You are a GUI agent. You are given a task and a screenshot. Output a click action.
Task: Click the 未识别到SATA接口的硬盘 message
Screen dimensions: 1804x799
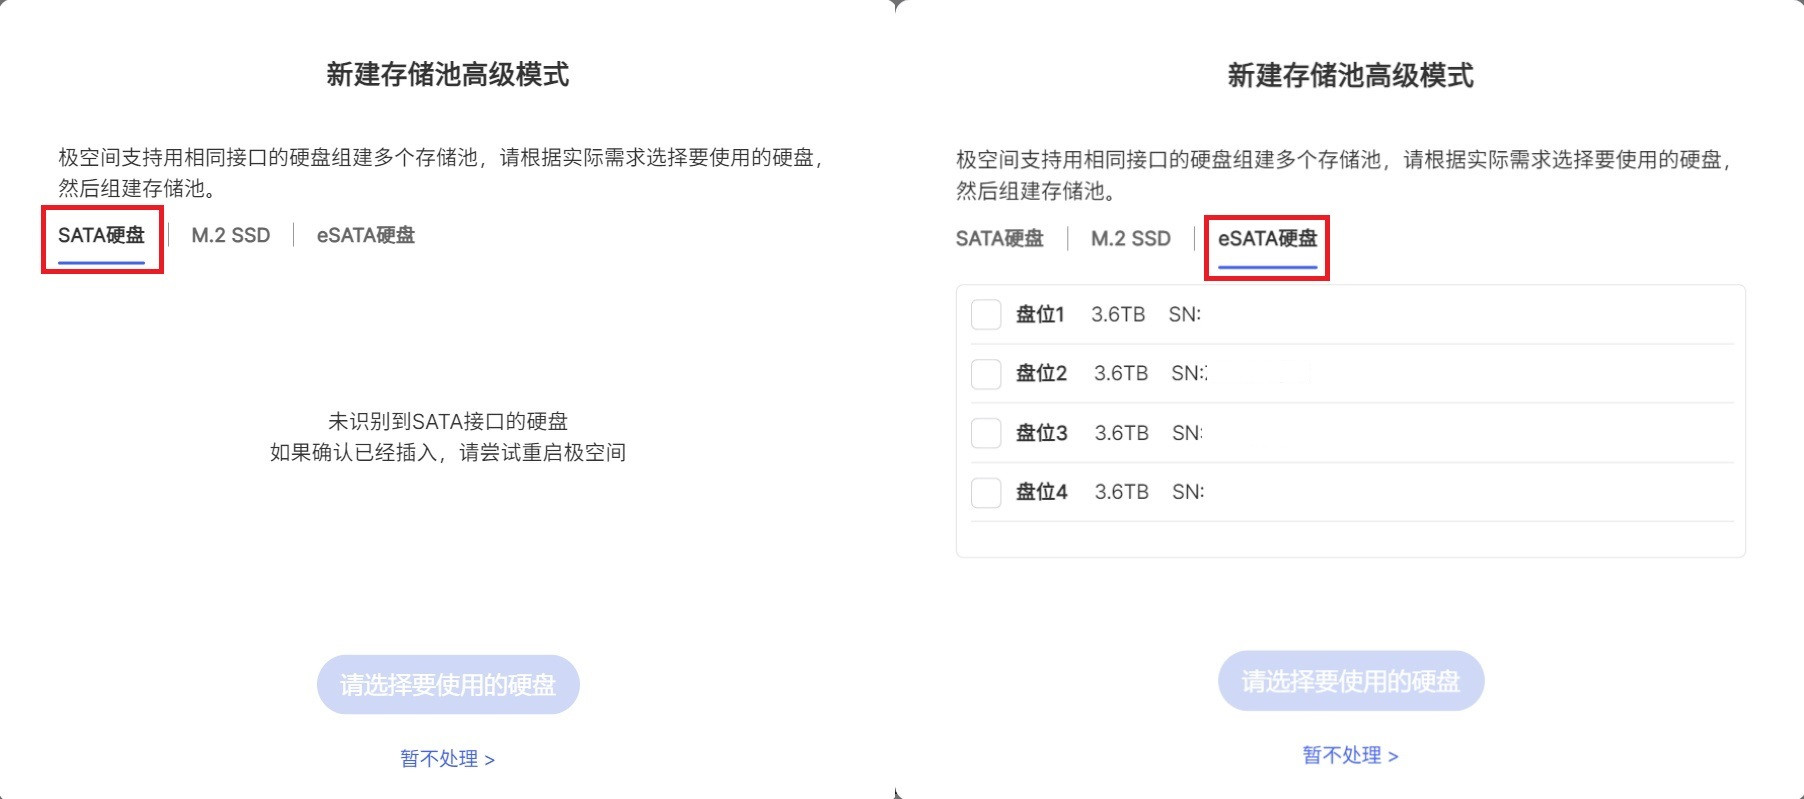point(448,422)
